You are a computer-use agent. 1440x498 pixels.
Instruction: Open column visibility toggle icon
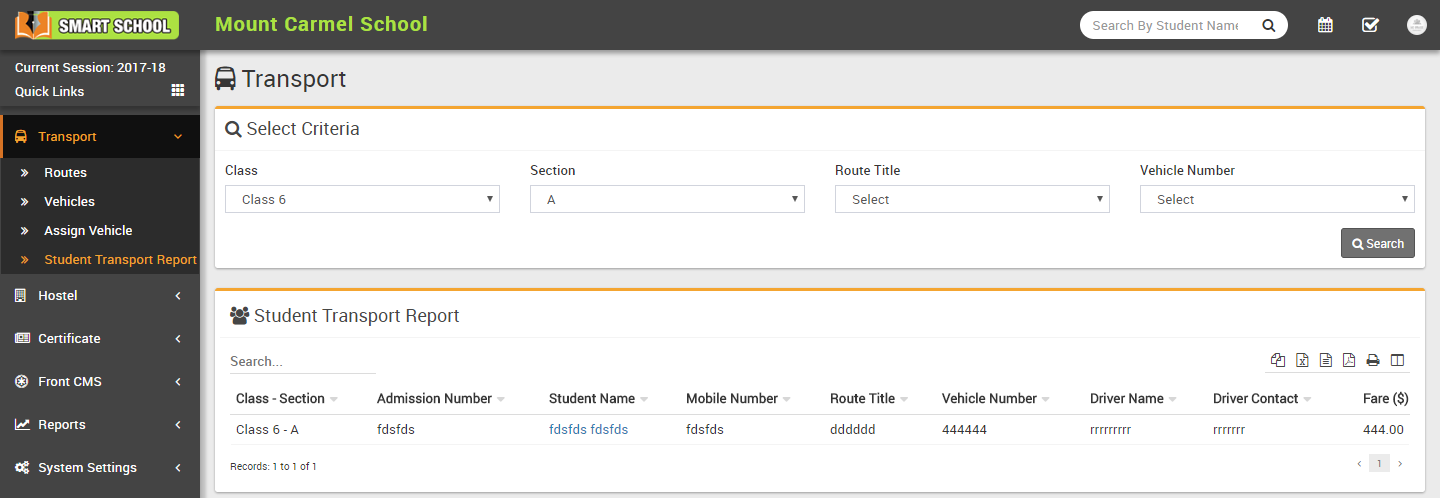click(1397, 360)
